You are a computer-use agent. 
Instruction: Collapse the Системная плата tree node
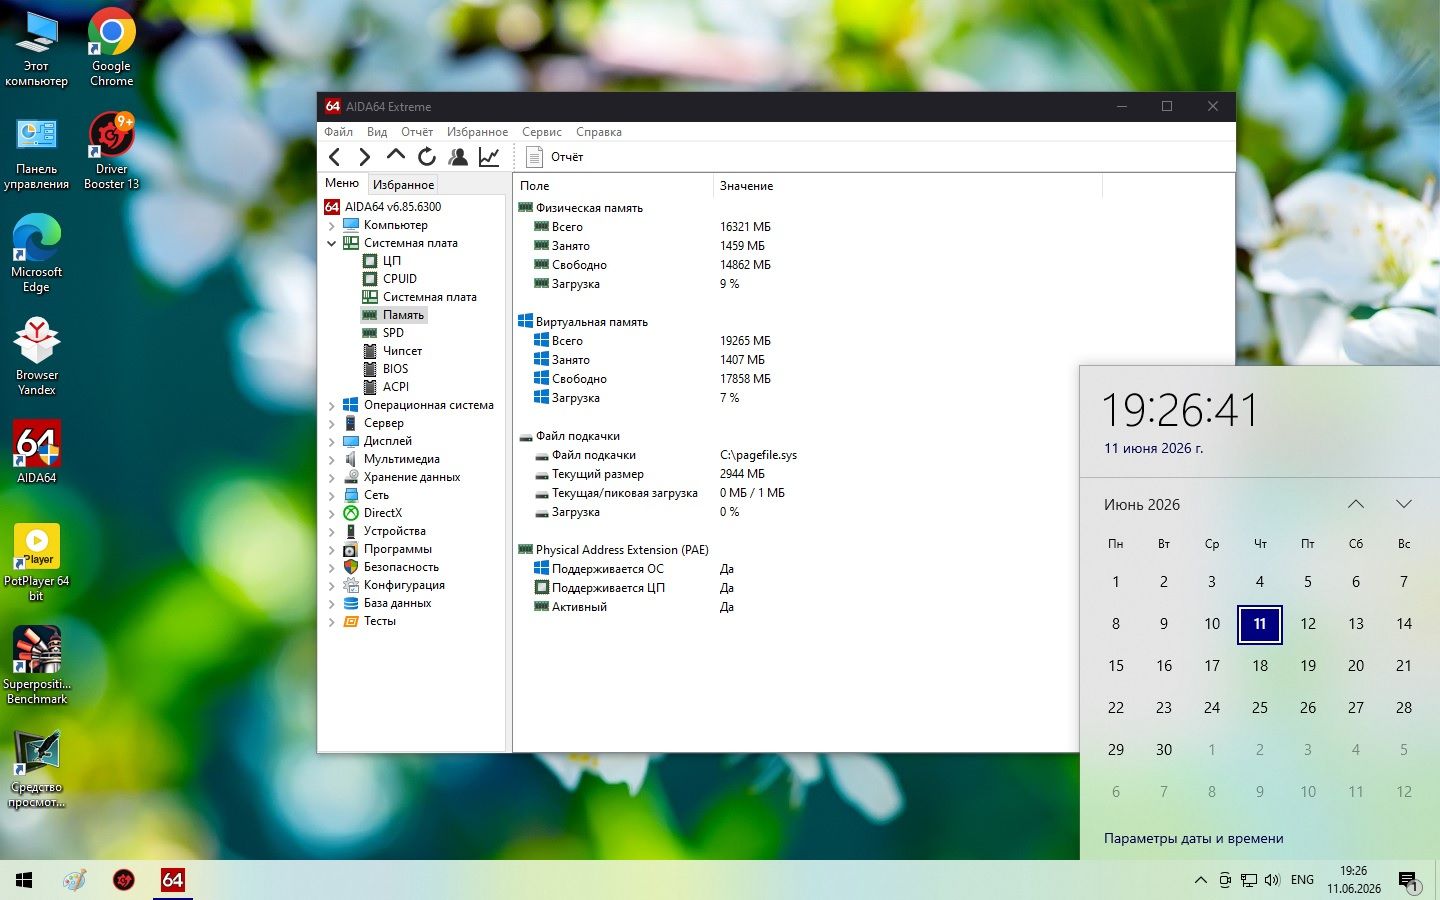pyautogui.click(x=332, y=243)
